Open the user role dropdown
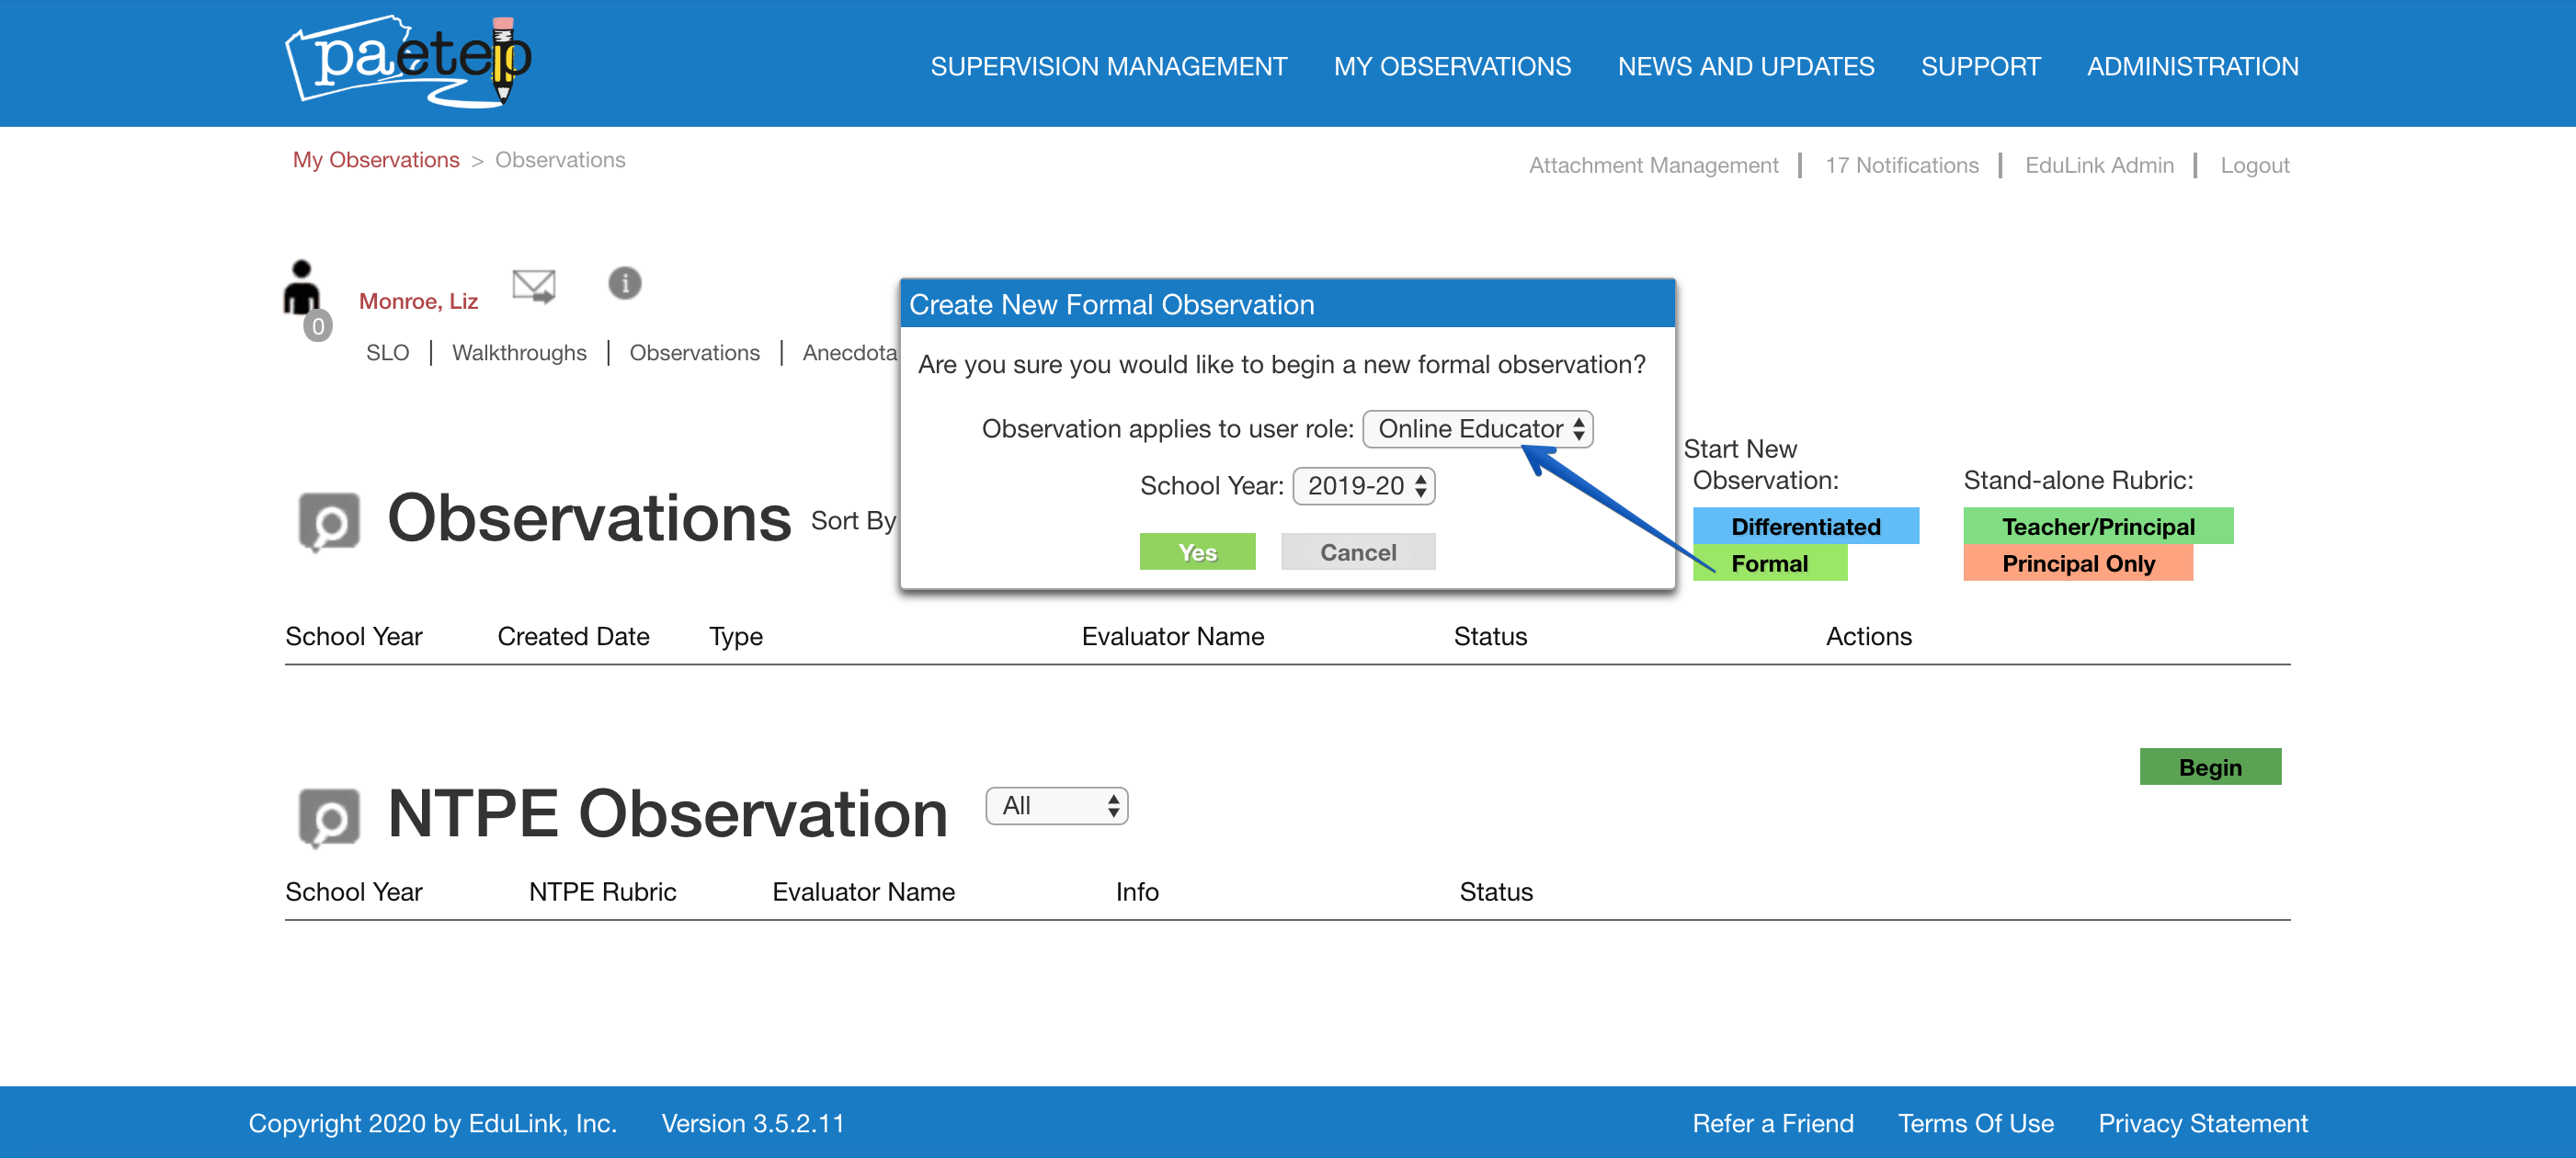The height and width of the screenshot is (1158, 2576). tap(1477, 429)
